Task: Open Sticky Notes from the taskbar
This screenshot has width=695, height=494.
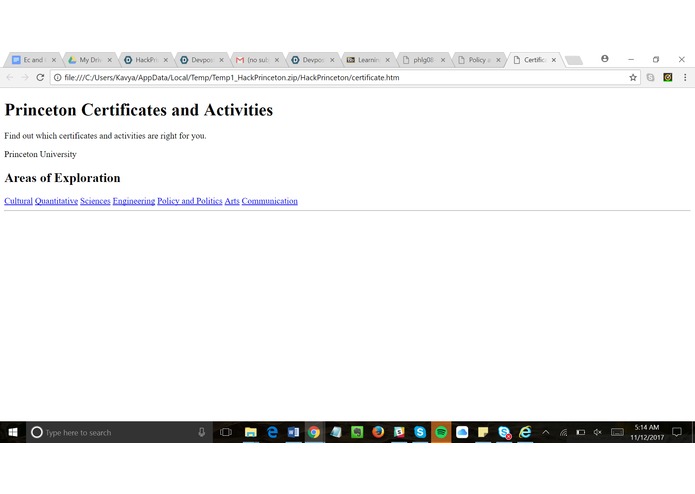Action: 483,432
